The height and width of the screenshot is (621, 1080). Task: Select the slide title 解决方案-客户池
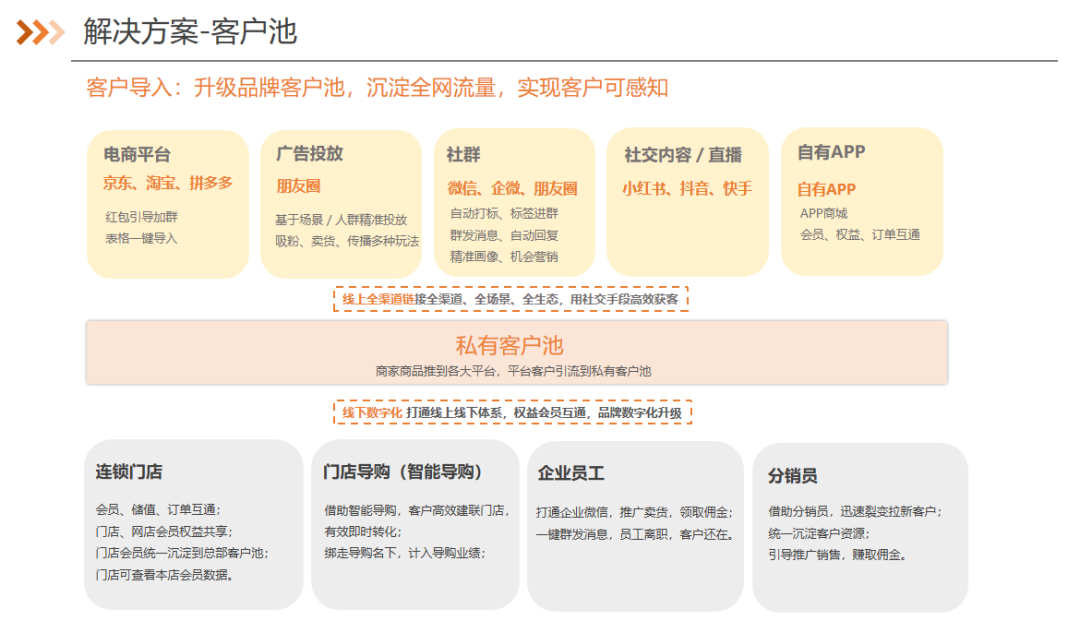point(190,32)
